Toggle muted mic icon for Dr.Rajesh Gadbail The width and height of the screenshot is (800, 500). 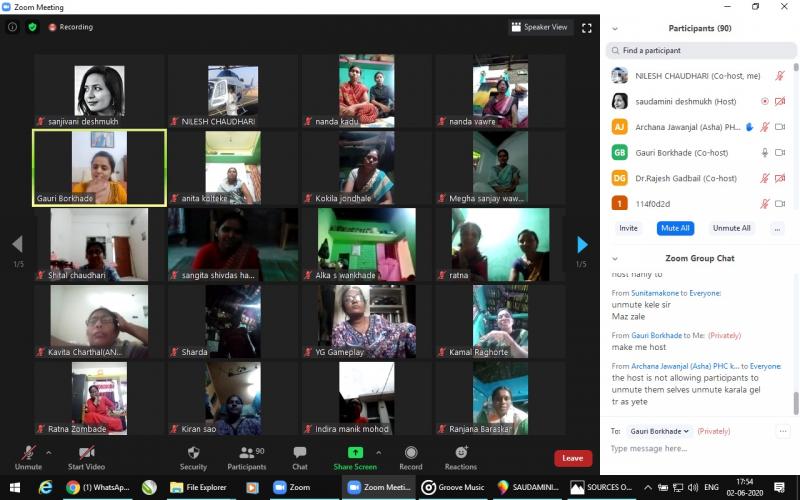(x=764, y=178)
